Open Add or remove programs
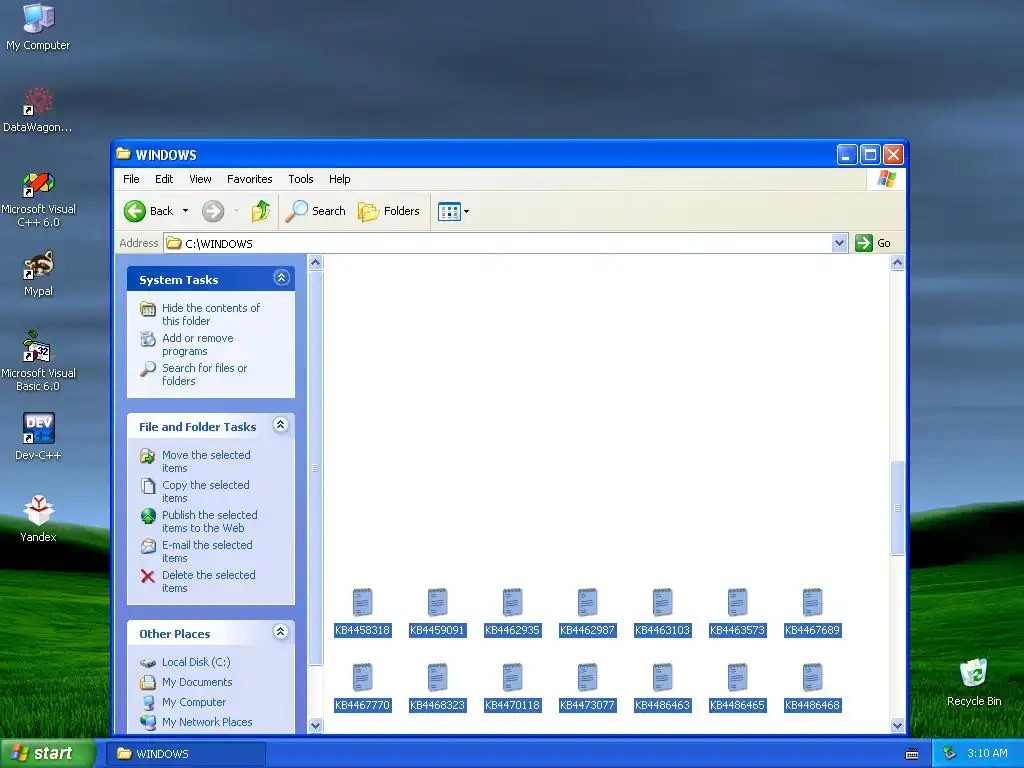Image resolution: width=1024 pixels, height=768 pixels. coord(197,344)
